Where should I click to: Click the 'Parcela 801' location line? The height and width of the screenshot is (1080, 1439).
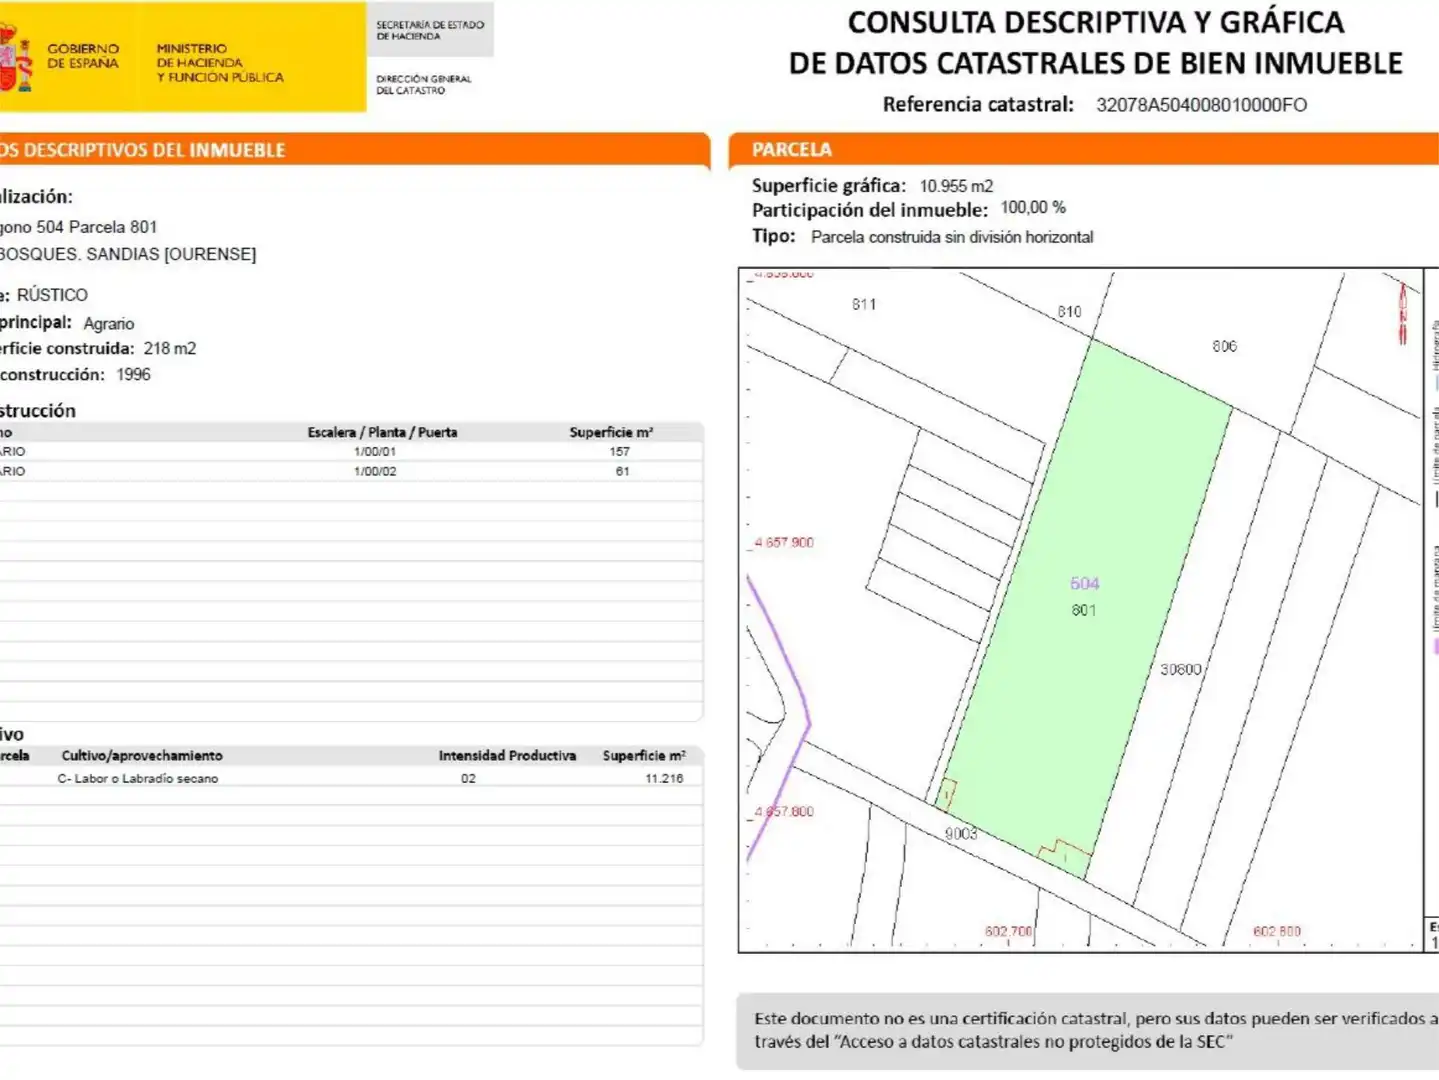click(79, 227)
